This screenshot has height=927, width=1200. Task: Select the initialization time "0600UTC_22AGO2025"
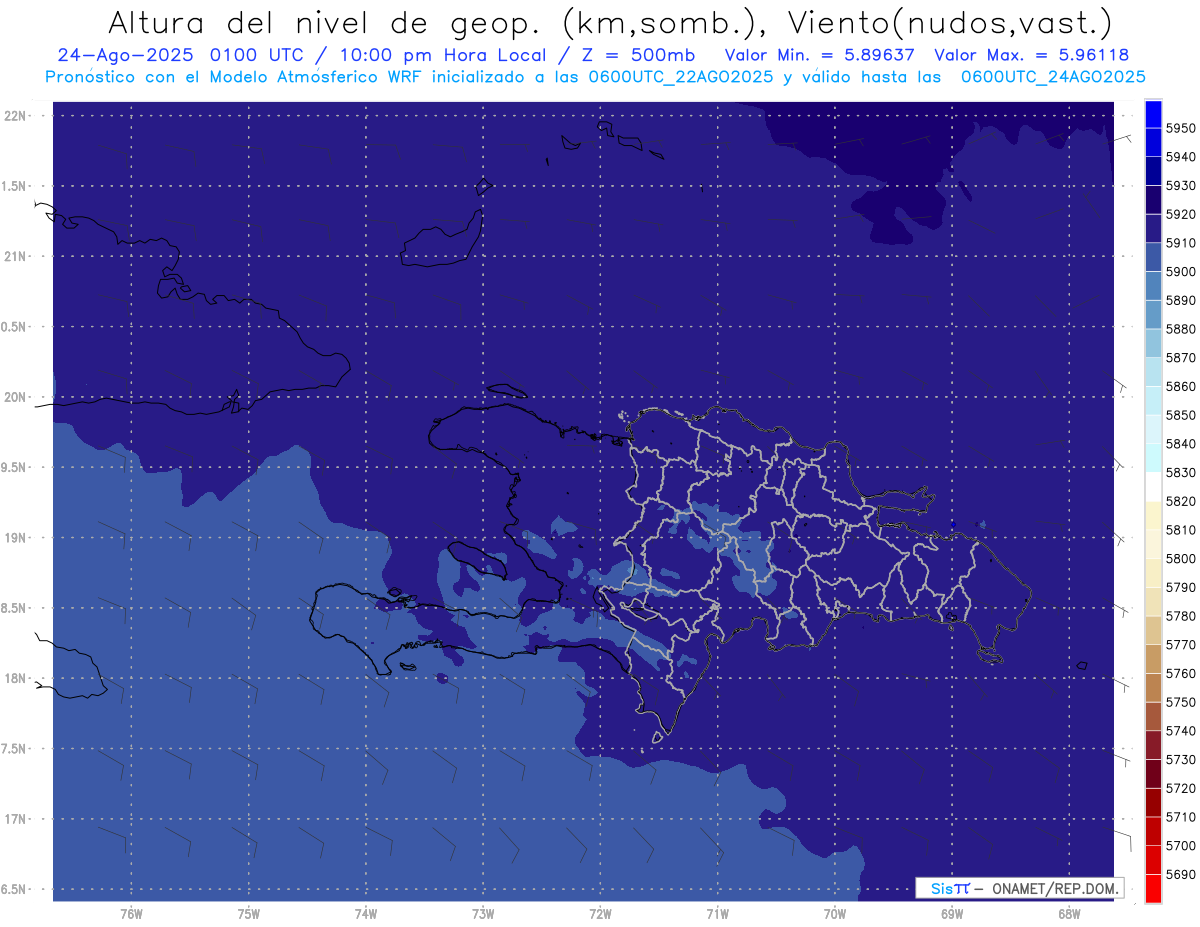pyautogui.click(x=682, y=77)
